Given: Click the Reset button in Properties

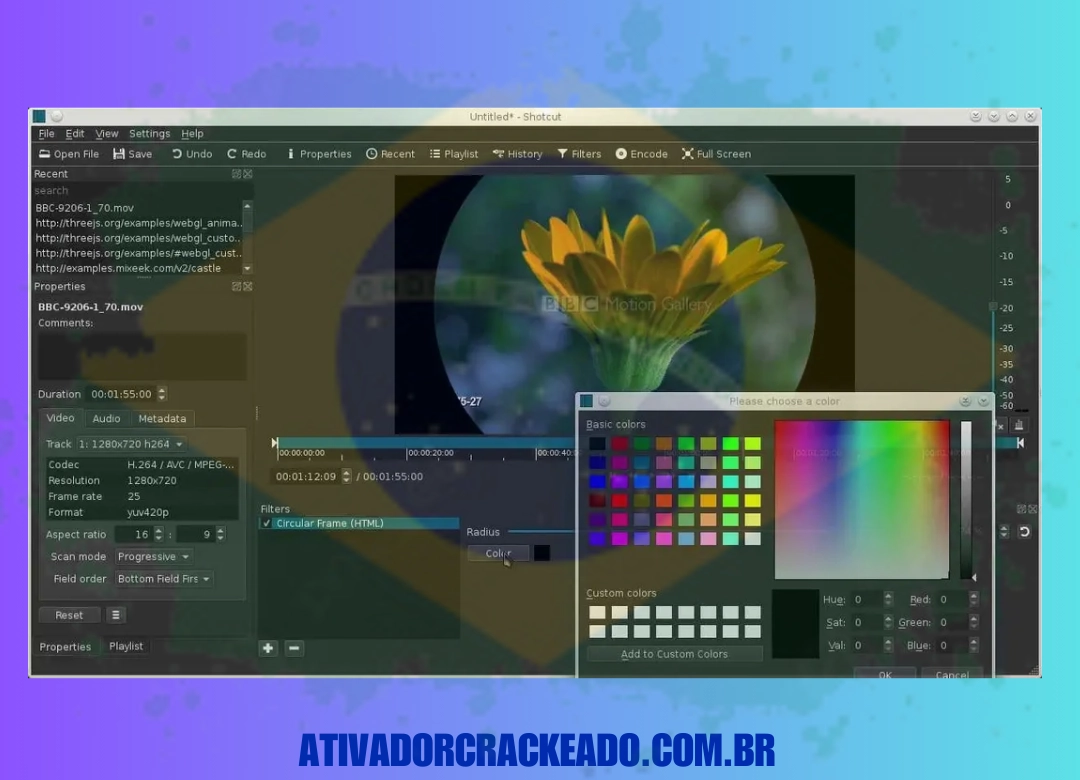Looking at the screenshot, I should pyautogui.click(x=69, y=615).
